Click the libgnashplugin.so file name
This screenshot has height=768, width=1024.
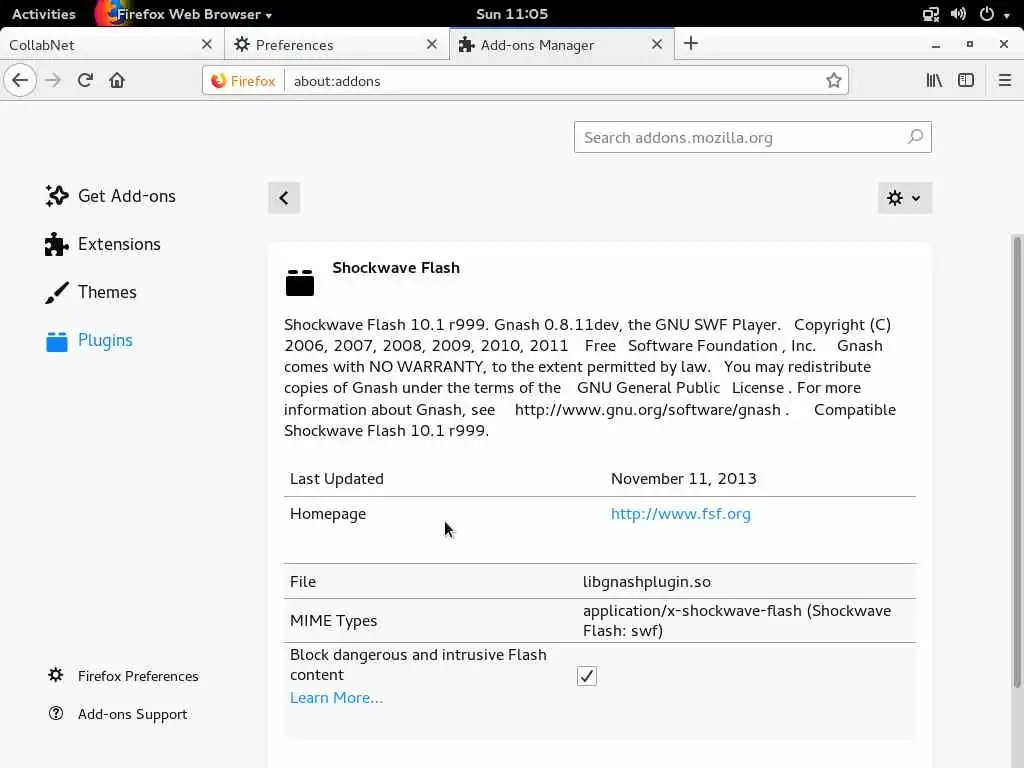tap(647, 581)
